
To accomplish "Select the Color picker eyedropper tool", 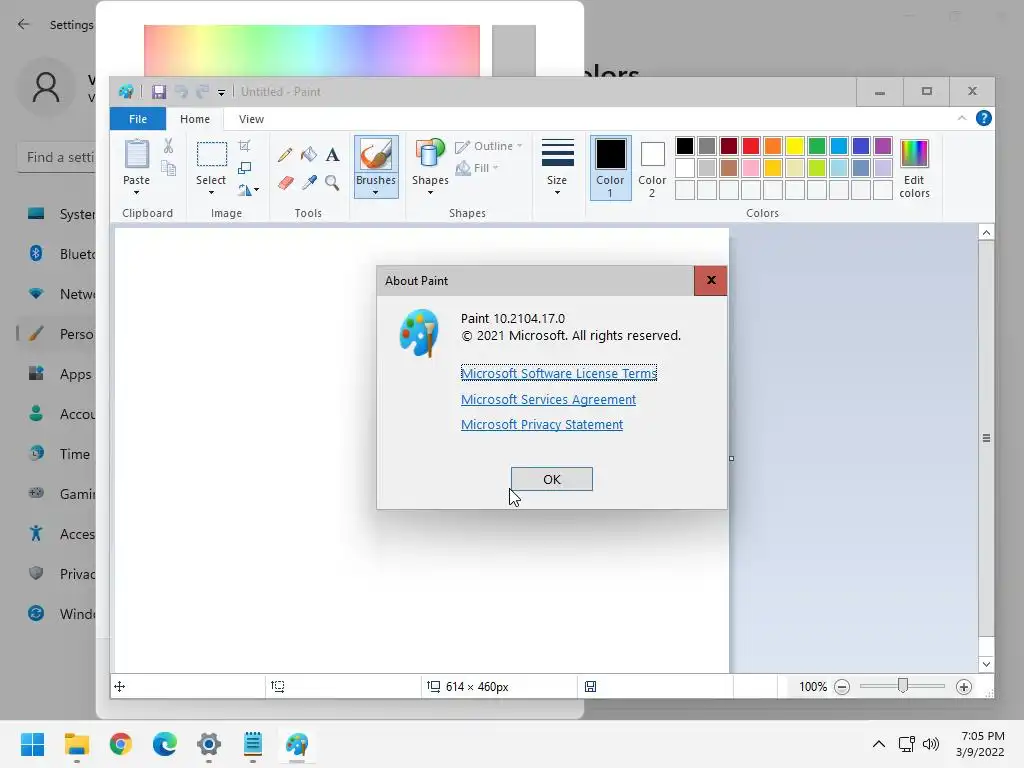I will pos(309,182).
